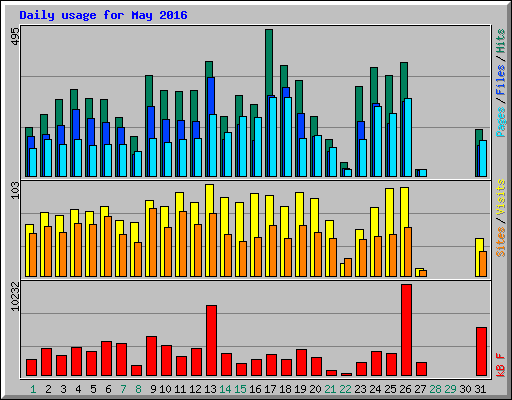The image size is (512, 400).
Task: Click the 103 axis label
Action: pyautogui.click(x=15, y=191)
